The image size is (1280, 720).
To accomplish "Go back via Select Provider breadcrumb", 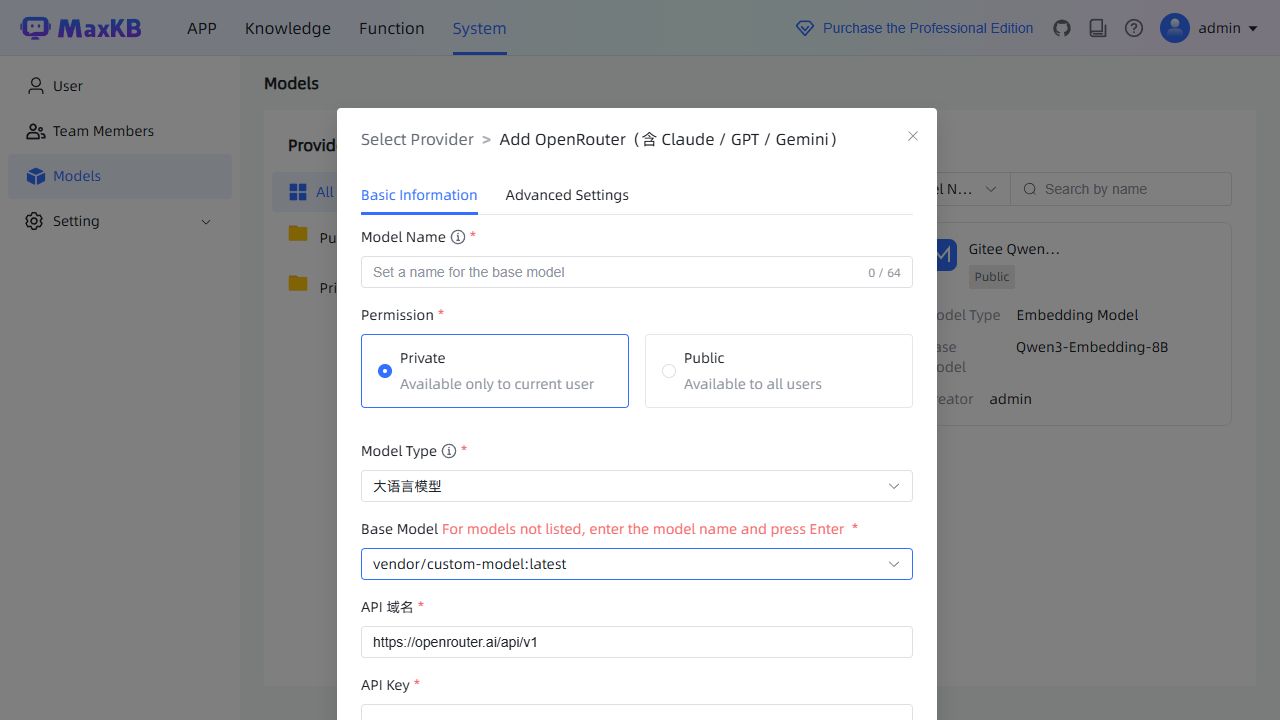I will (417, 139).
